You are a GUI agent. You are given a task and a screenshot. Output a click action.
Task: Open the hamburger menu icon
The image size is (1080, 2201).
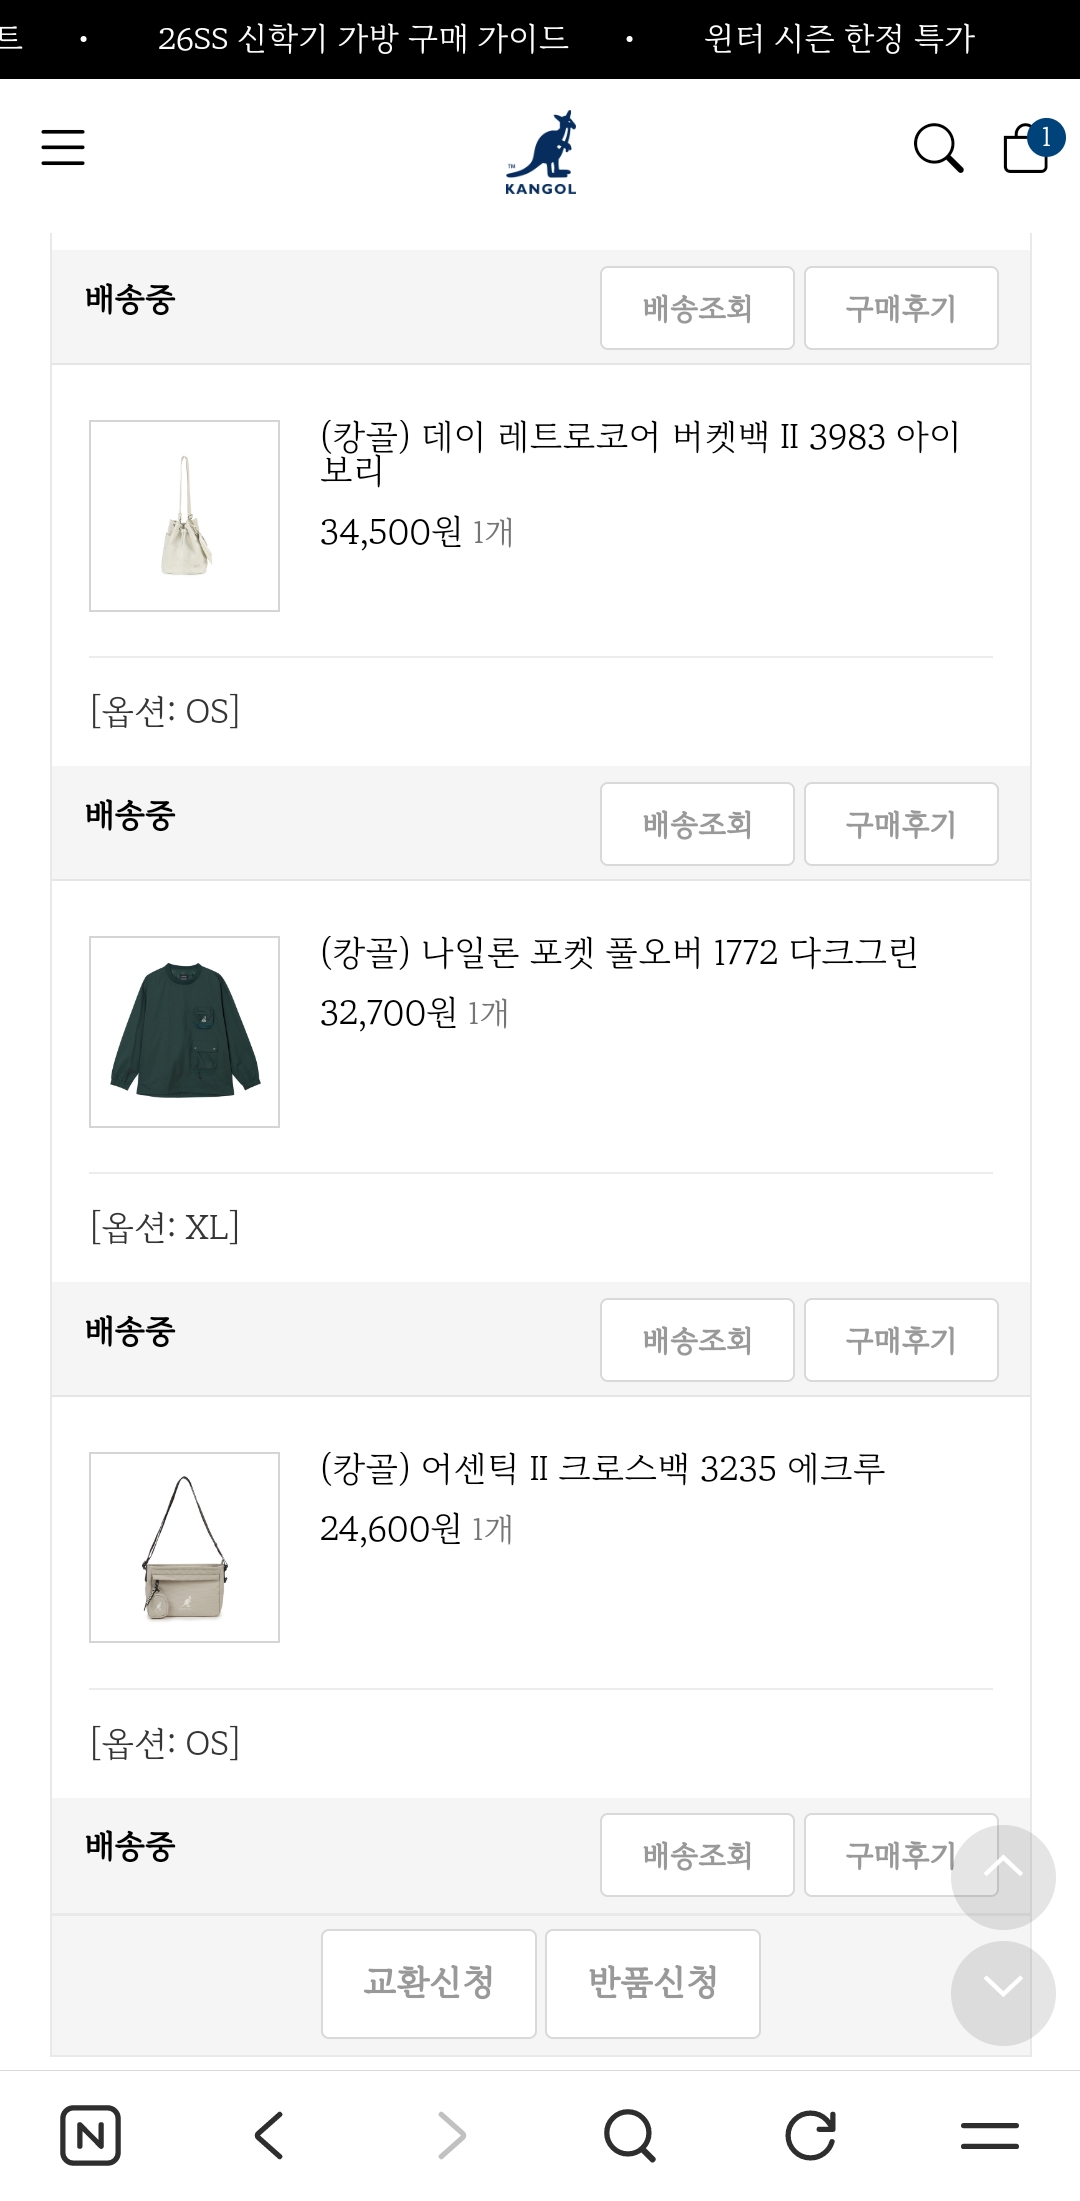click(63, 147)
